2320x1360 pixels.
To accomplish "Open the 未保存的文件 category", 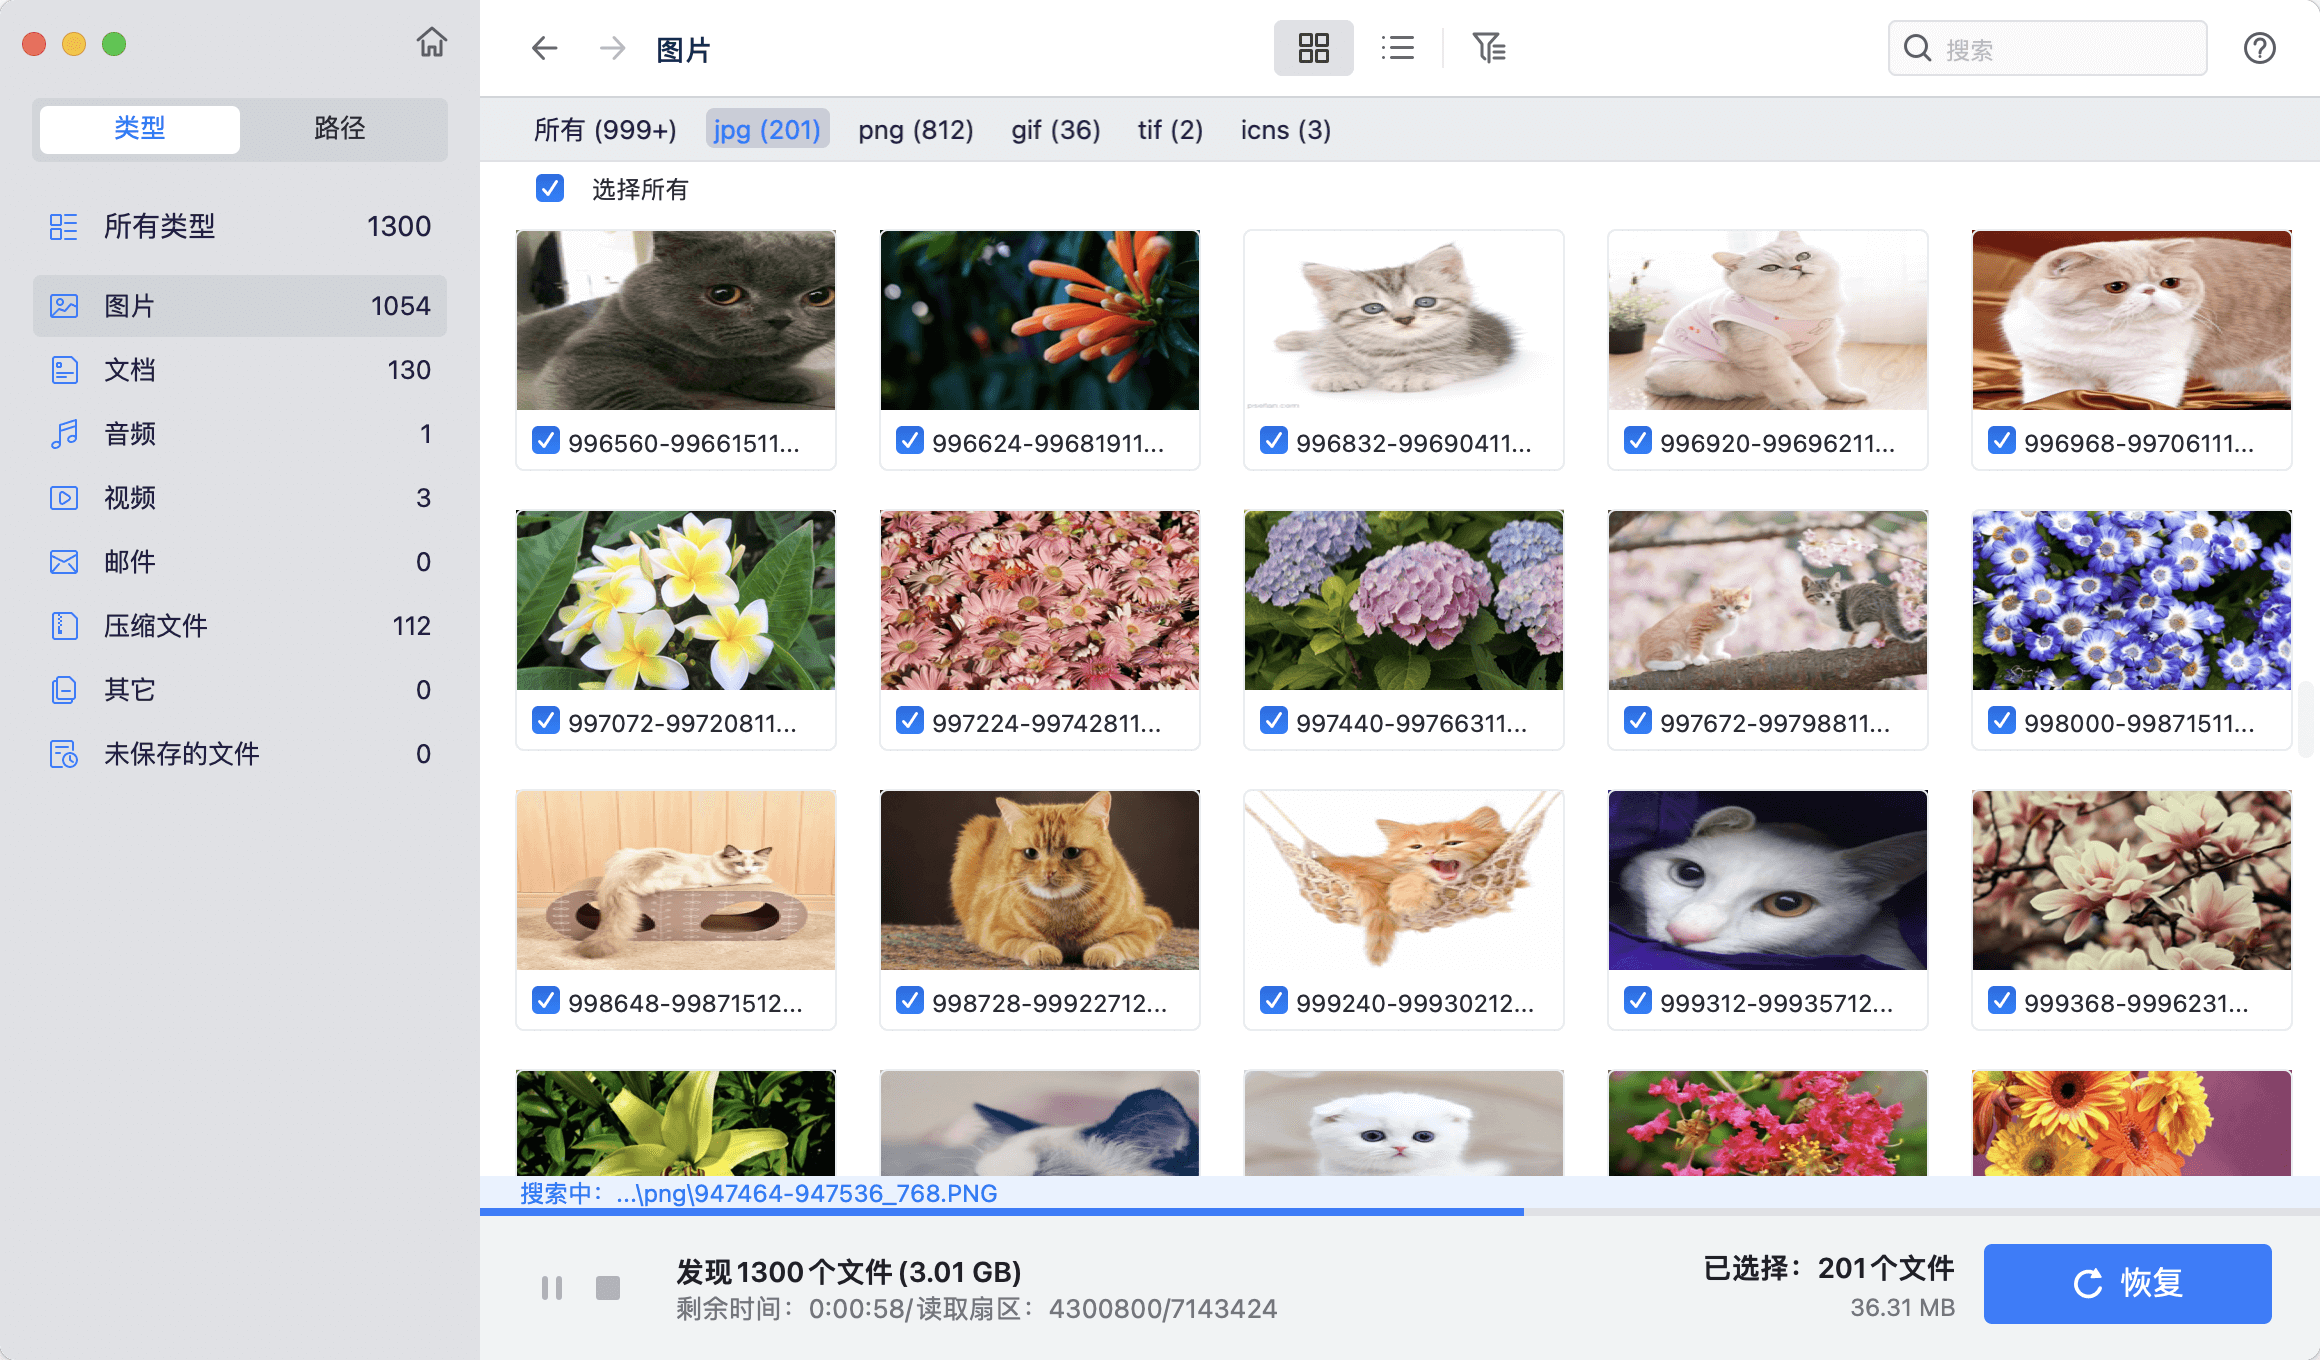I will pos(181,753).
